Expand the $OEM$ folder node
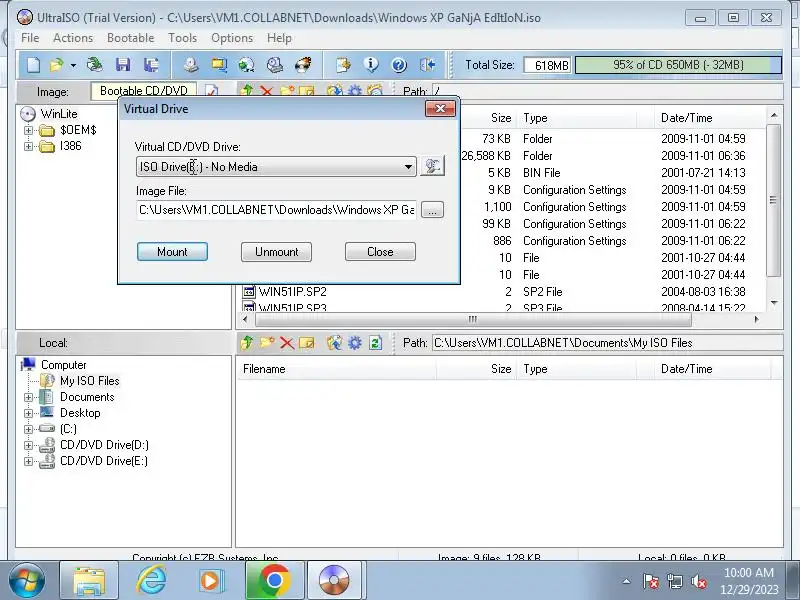Screen dimensions: 800x600 click(29, 130)
